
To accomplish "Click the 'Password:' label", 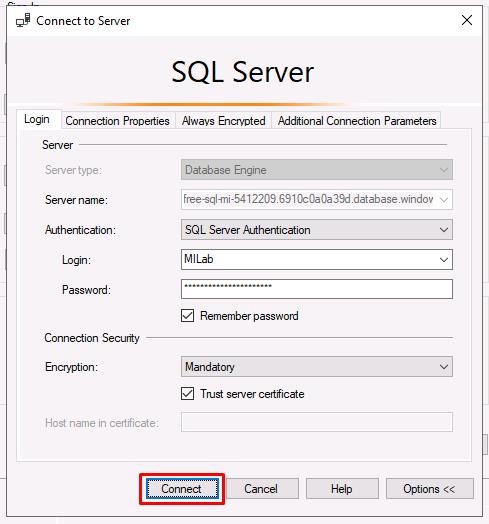I will pyautogui.click(x=86, y=290).
